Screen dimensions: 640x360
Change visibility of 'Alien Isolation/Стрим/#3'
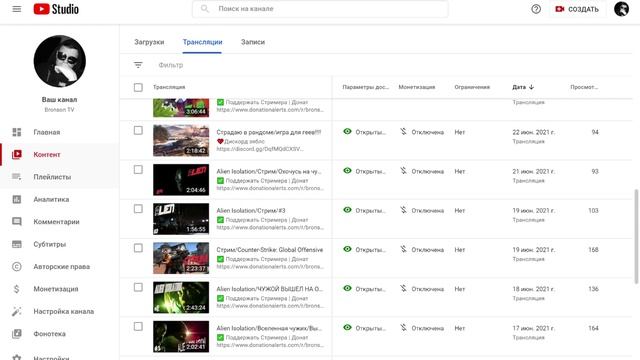coord(364,210)
